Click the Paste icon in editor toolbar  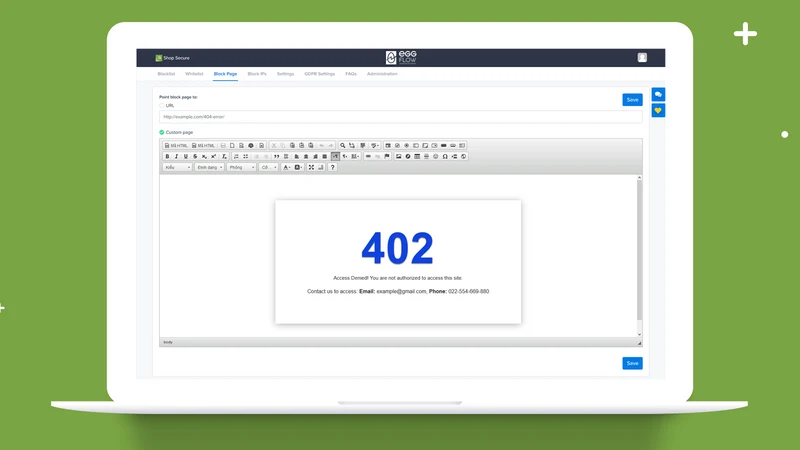click(292, 145)
